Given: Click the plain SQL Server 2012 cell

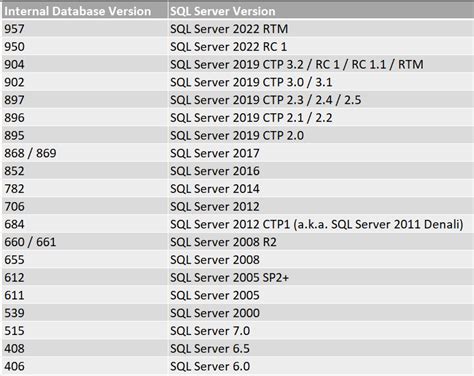Looking at the screenshot, I should point(321,206).
